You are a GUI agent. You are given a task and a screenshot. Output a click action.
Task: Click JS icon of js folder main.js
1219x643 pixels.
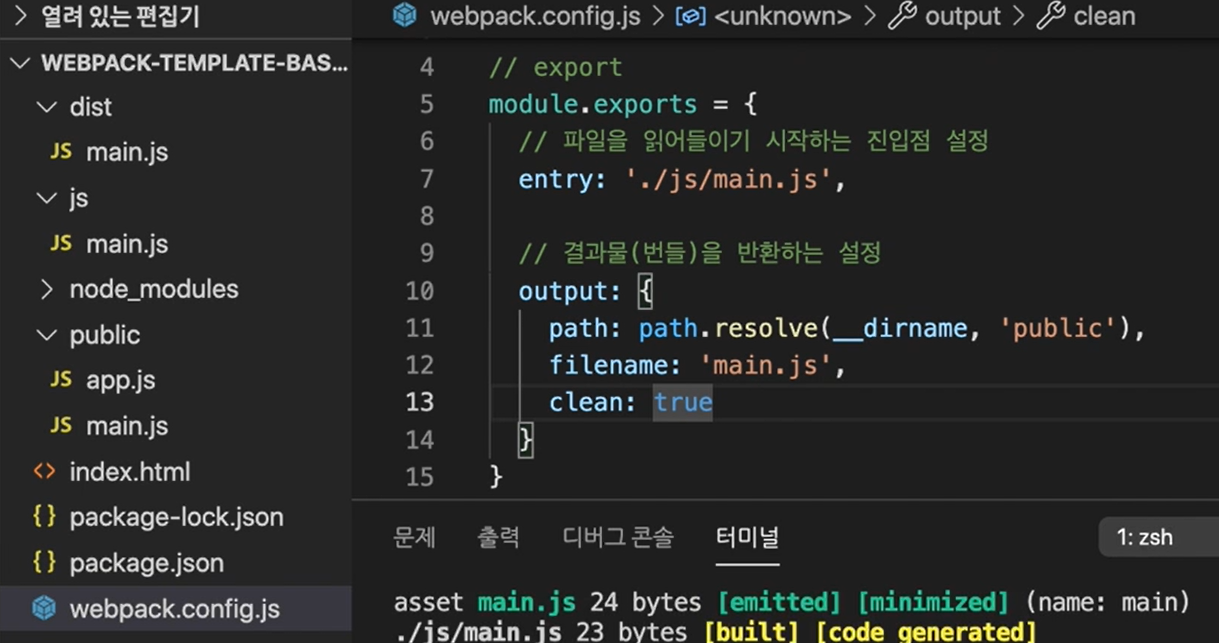pyautogui.click(x=61, y=243)
